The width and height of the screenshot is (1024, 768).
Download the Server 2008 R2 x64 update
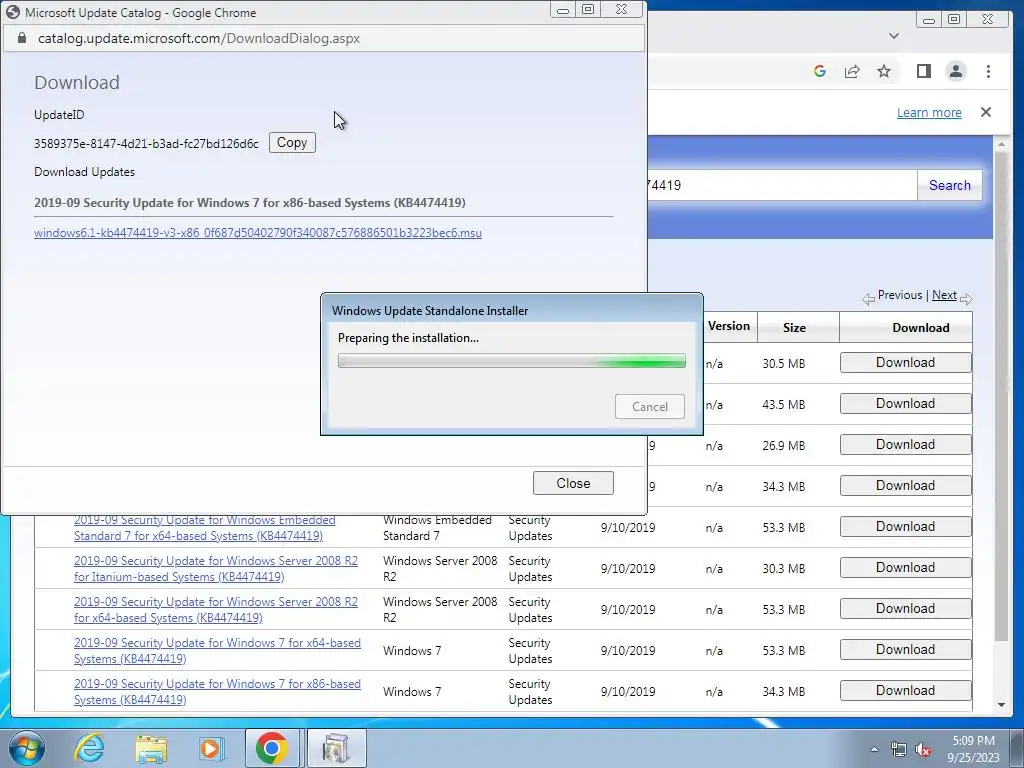905,609
